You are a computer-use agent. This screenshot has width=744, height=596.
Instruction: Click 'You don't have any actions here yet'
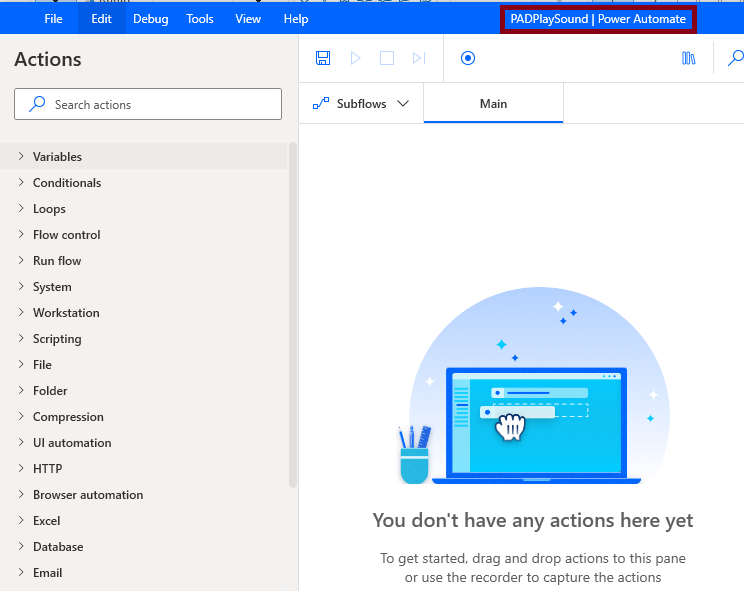(532, 520)
